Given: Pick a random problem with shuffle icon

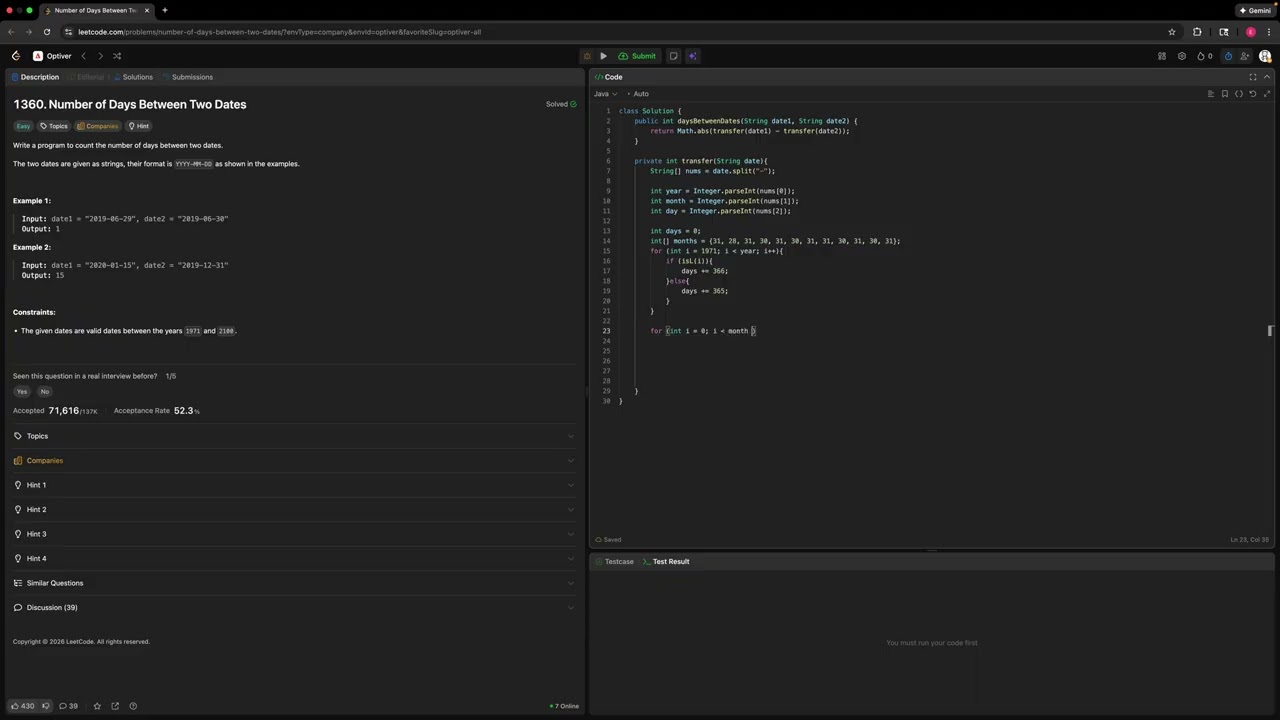Looking at the screenshot, I should (117, 56).
